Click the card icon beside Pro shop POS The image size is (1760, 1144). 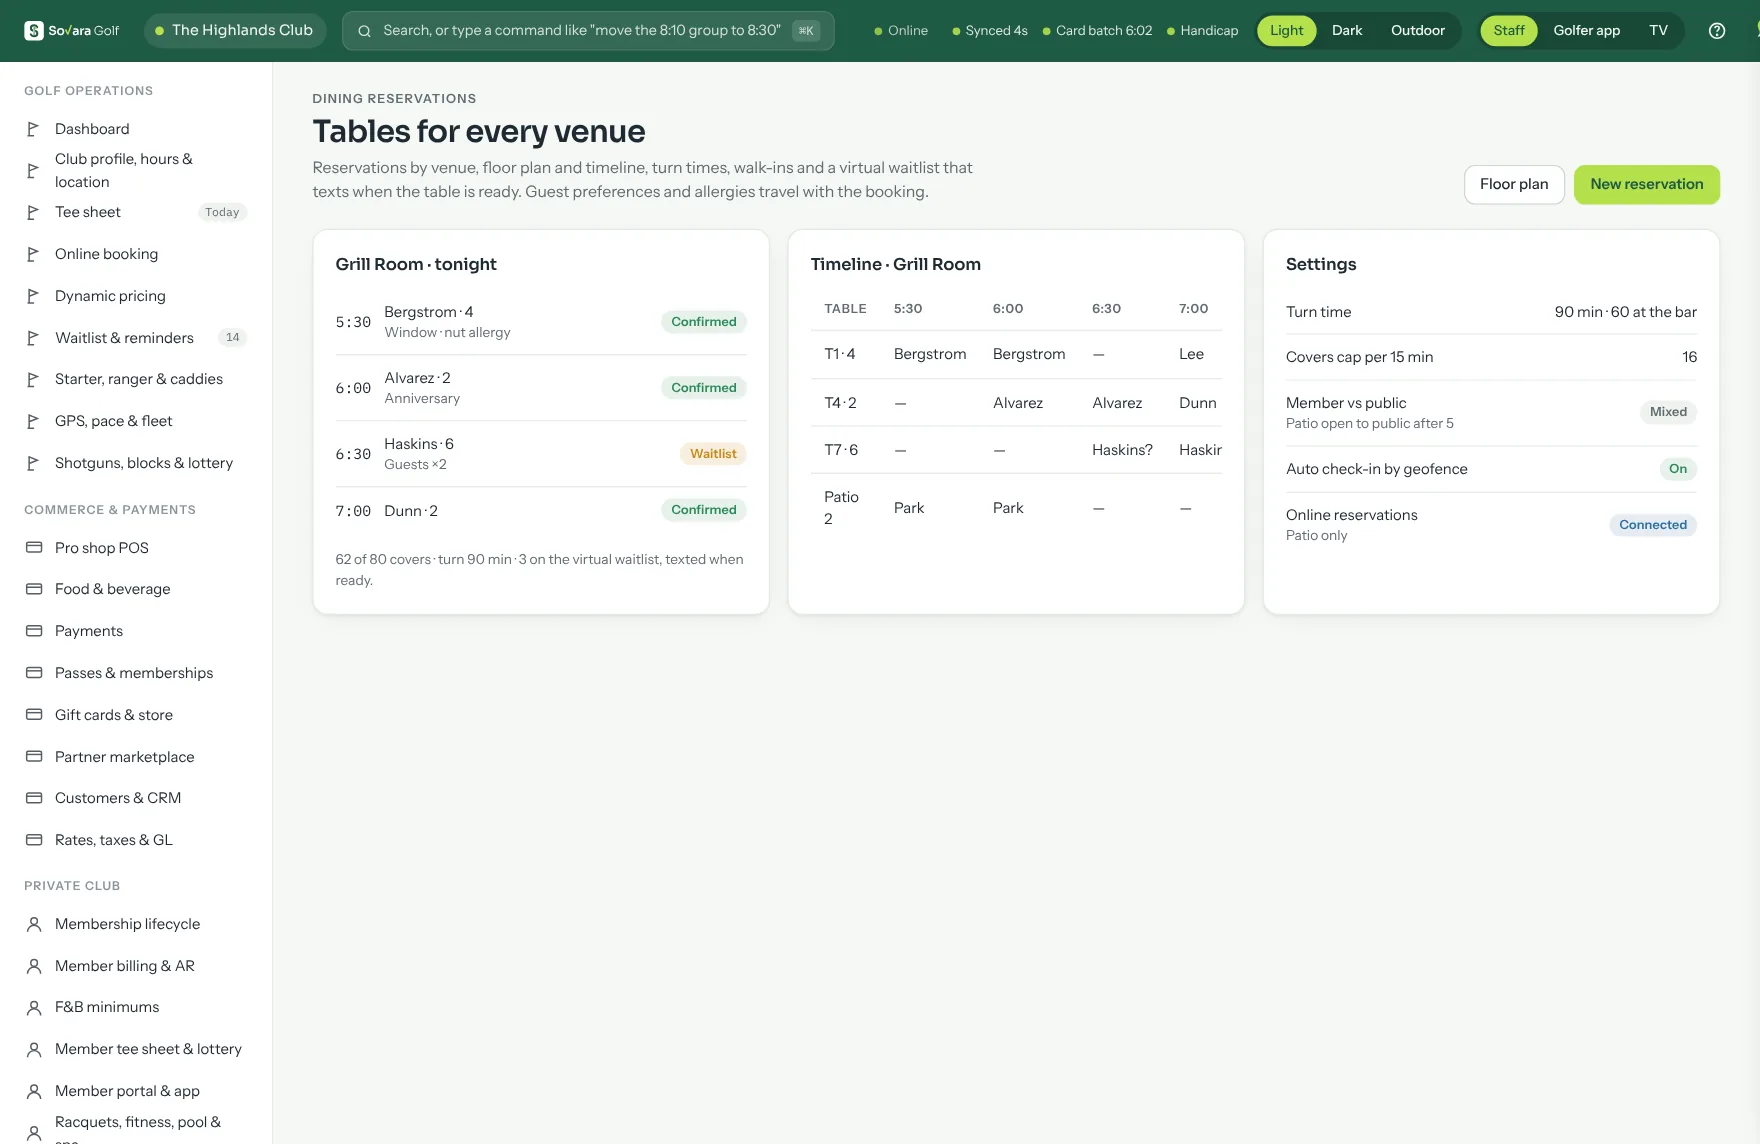click(34, 548)
